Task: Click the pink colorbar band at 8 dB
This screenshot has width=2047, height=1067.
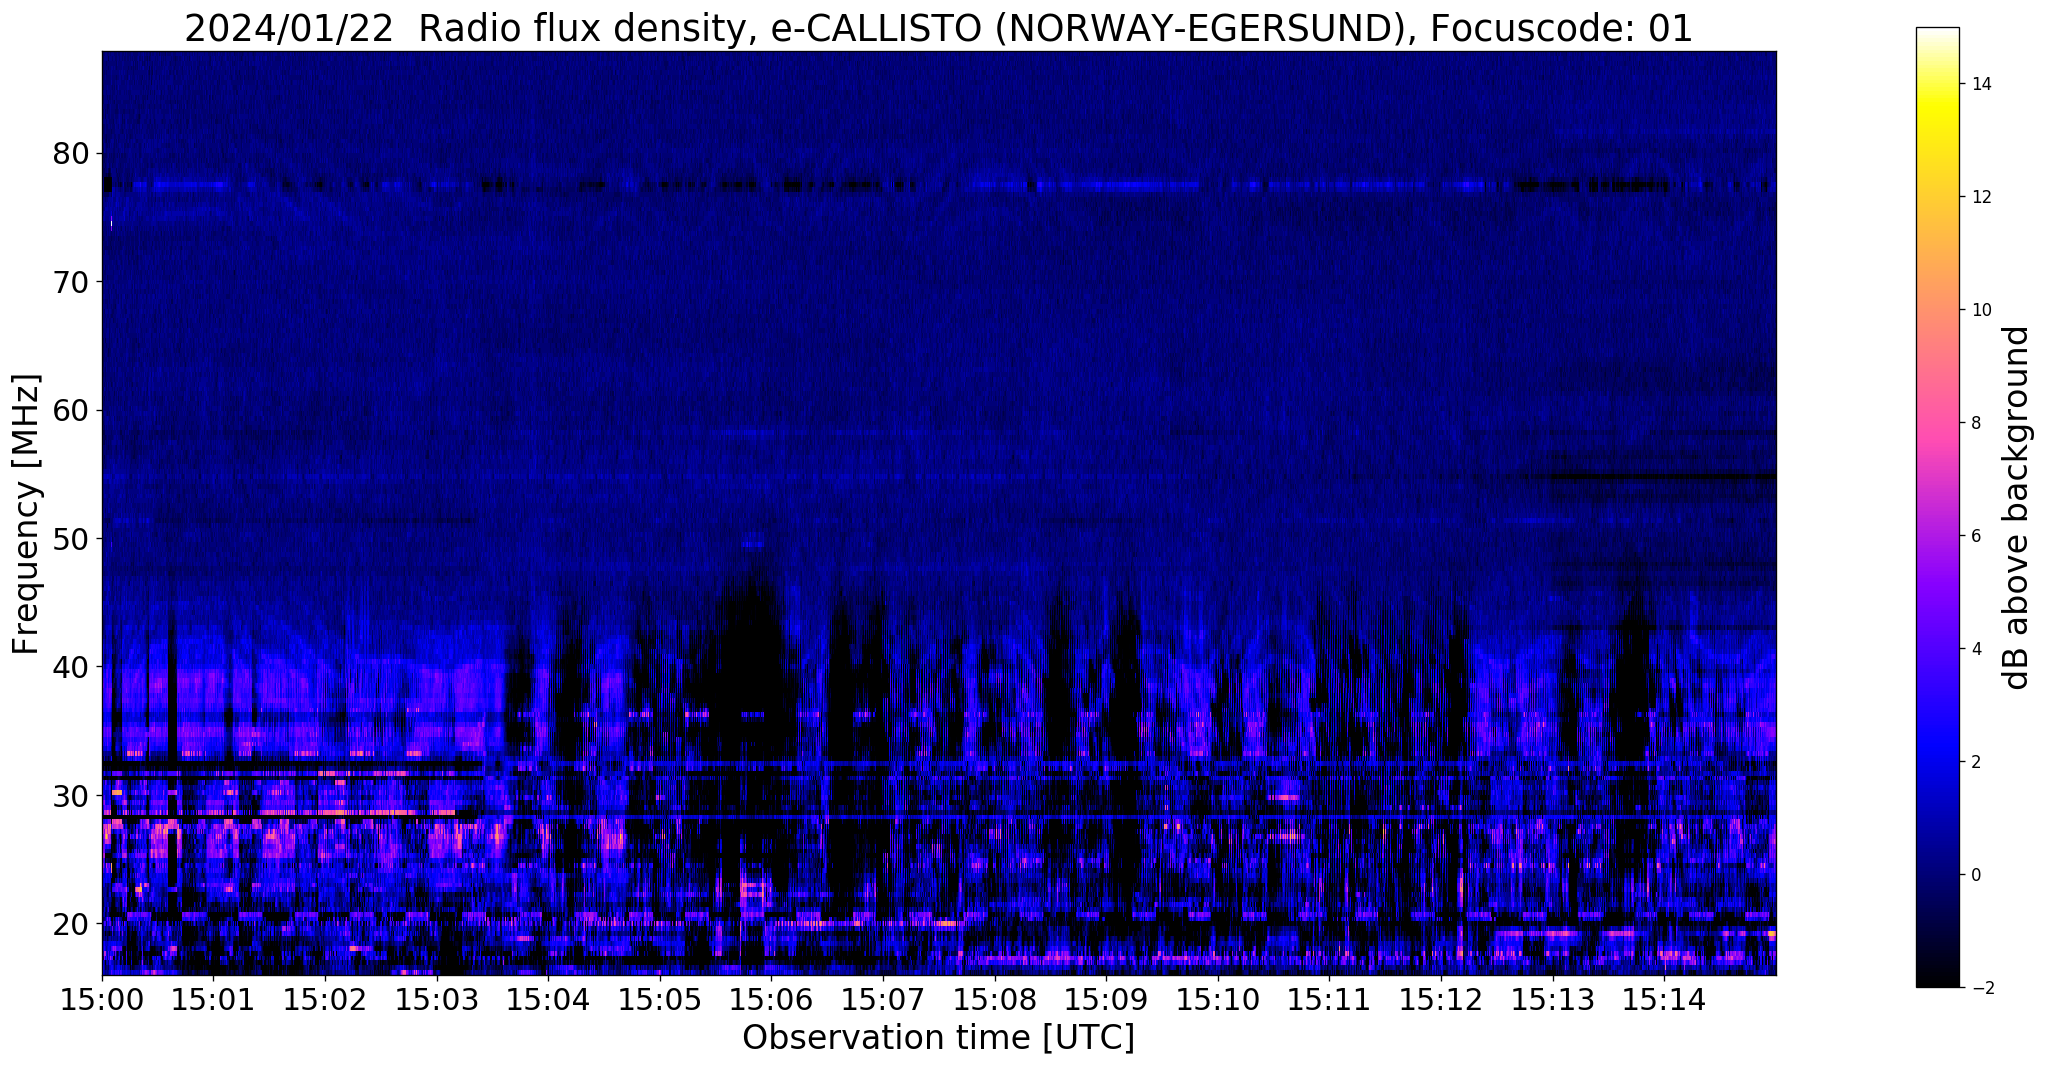Action: tap(1937, 423)
